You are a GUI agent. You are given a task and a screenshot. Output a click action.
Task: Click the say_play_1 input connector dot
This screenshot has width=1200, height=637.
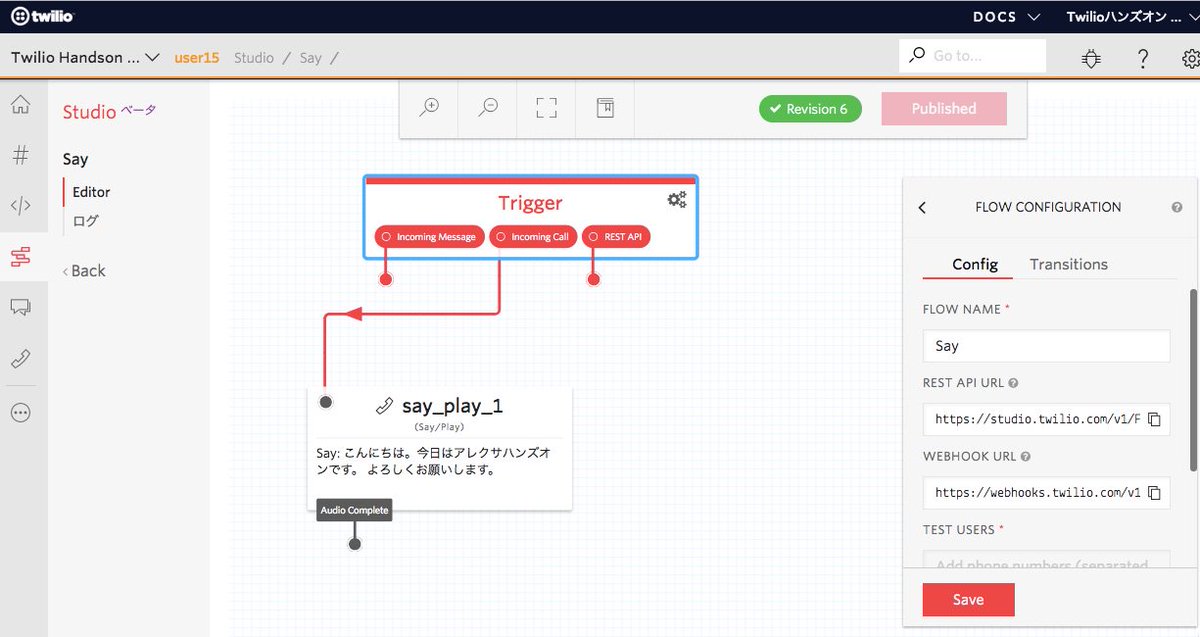pyautogui.click(x=325, y=402)
